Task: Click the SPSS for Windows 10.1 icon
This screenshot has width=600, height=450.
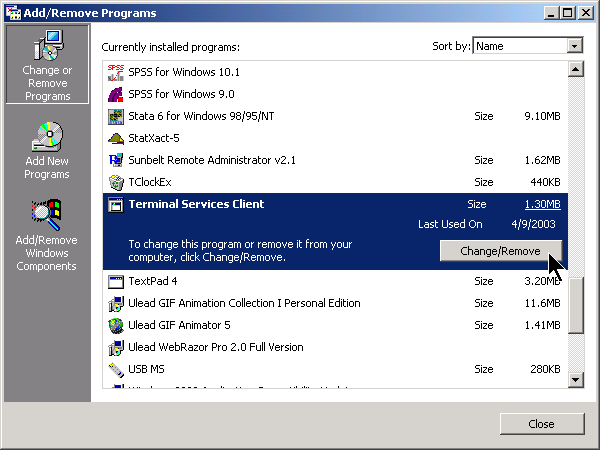Action: click(115, 72)
